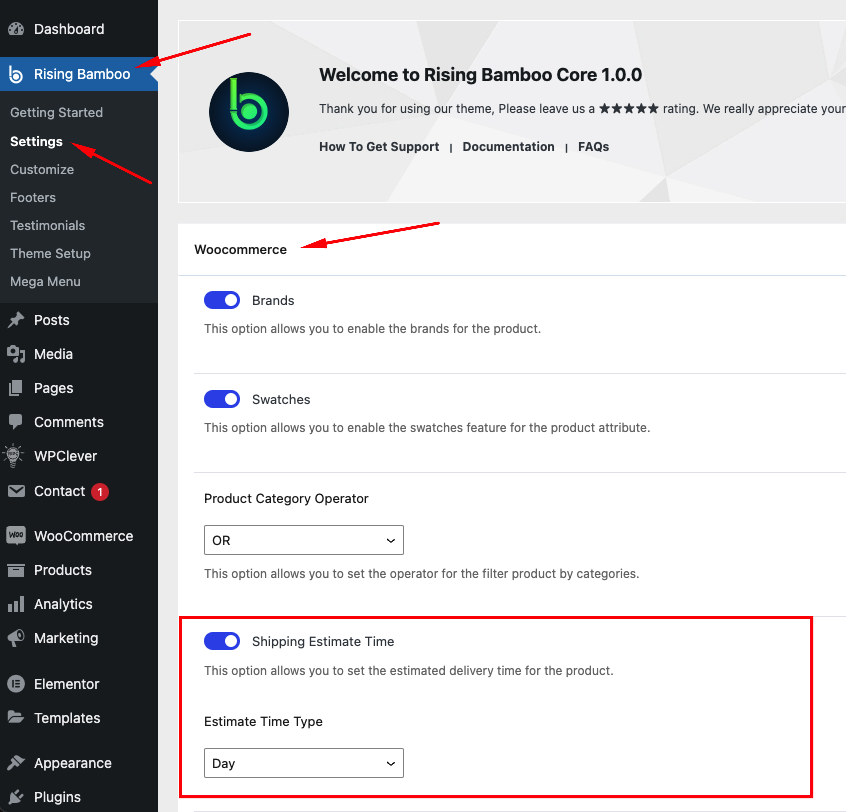This screenshot has width=846, height=812.
Task: Click the Rising Bamboo logo icon in sidebar
Action: (x=16, y=74)
